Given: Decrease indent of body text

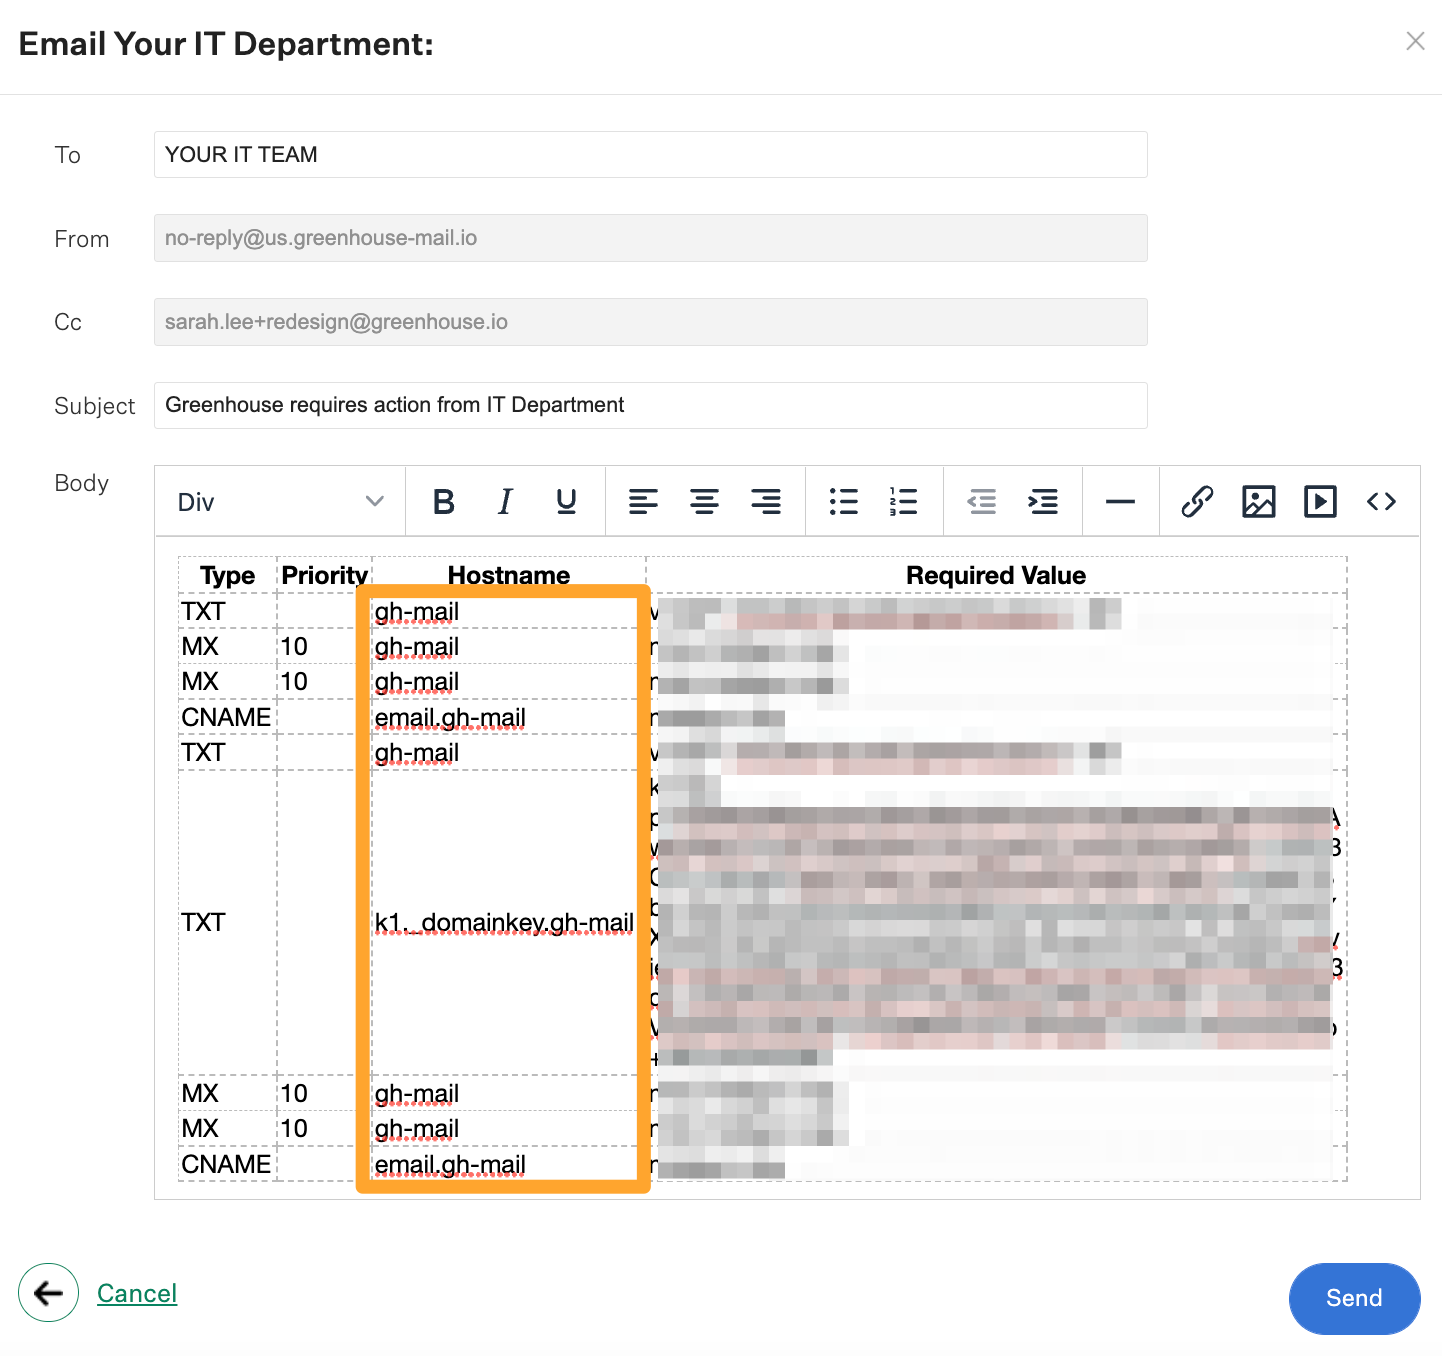Looking at the screenshot, I should pos(982,501).
